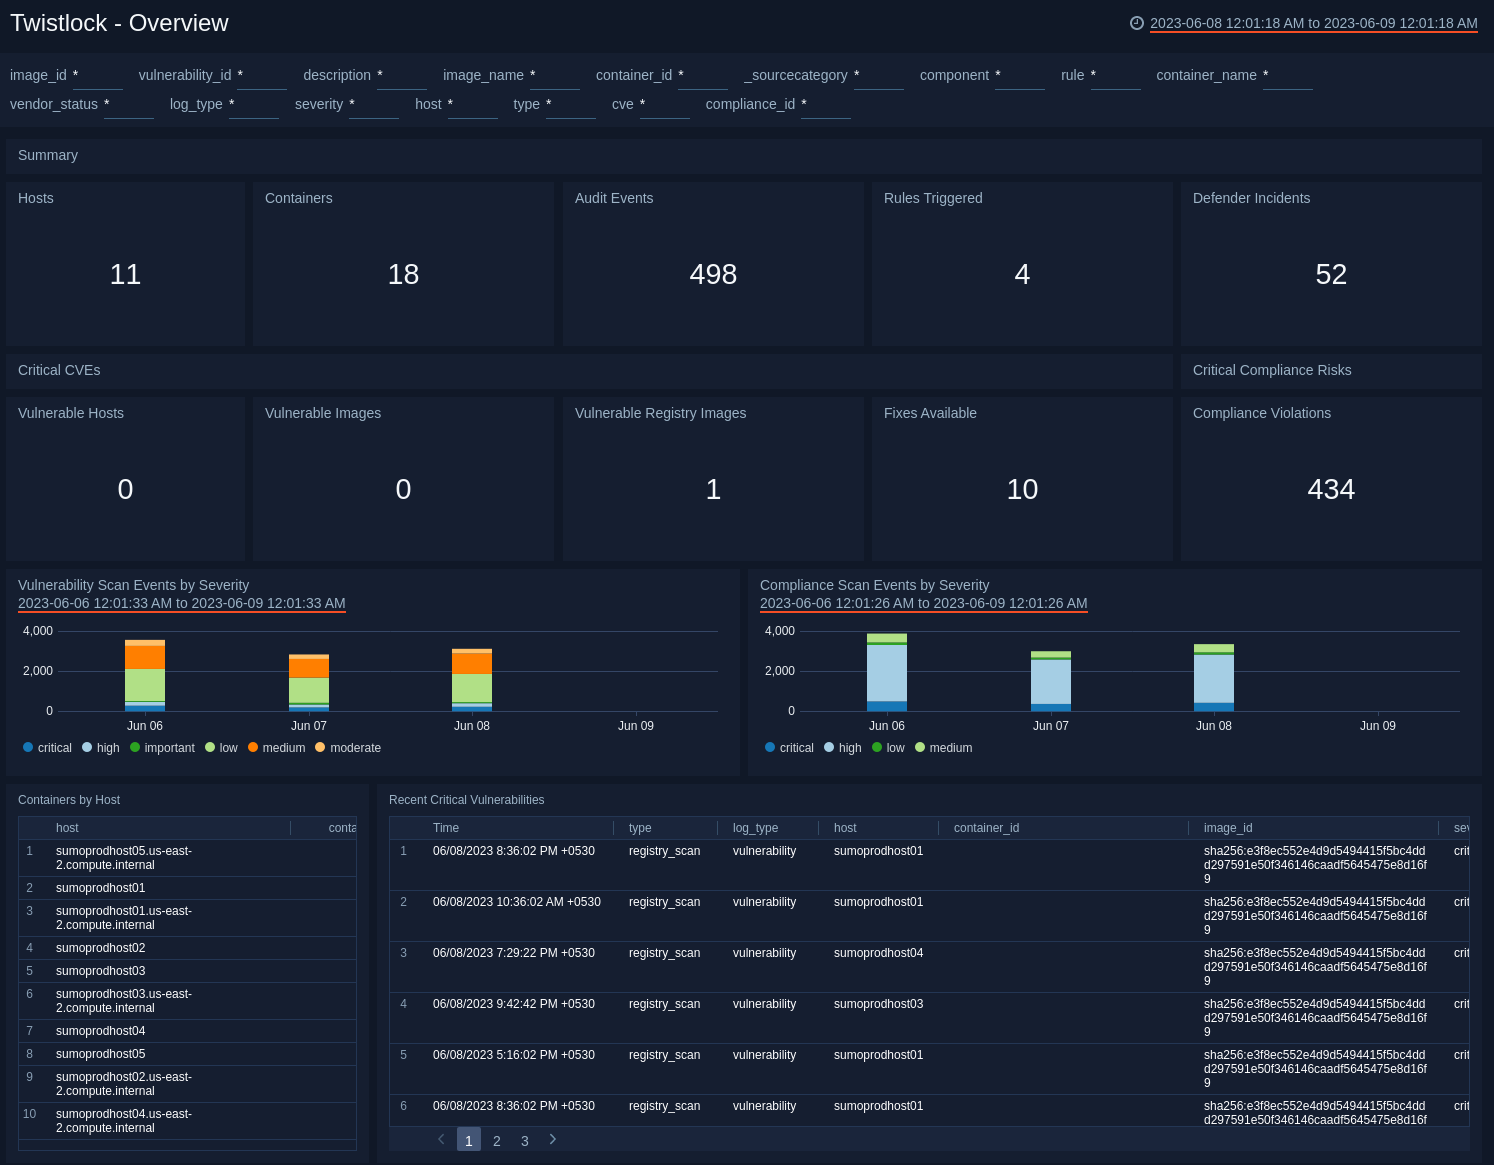This screenshot has height=1165, width=1494.
Task: Click the Compliance Scan Events date range link
Action: [x=923, y=603]
